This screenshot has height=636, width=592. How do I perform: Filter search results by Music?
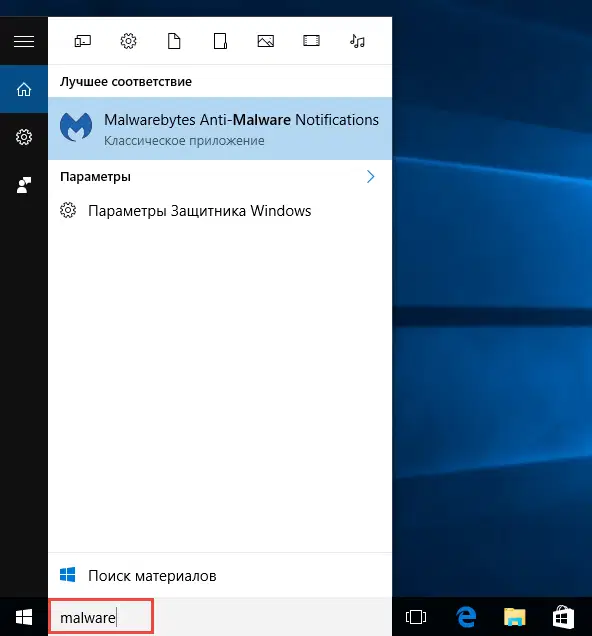357,41
